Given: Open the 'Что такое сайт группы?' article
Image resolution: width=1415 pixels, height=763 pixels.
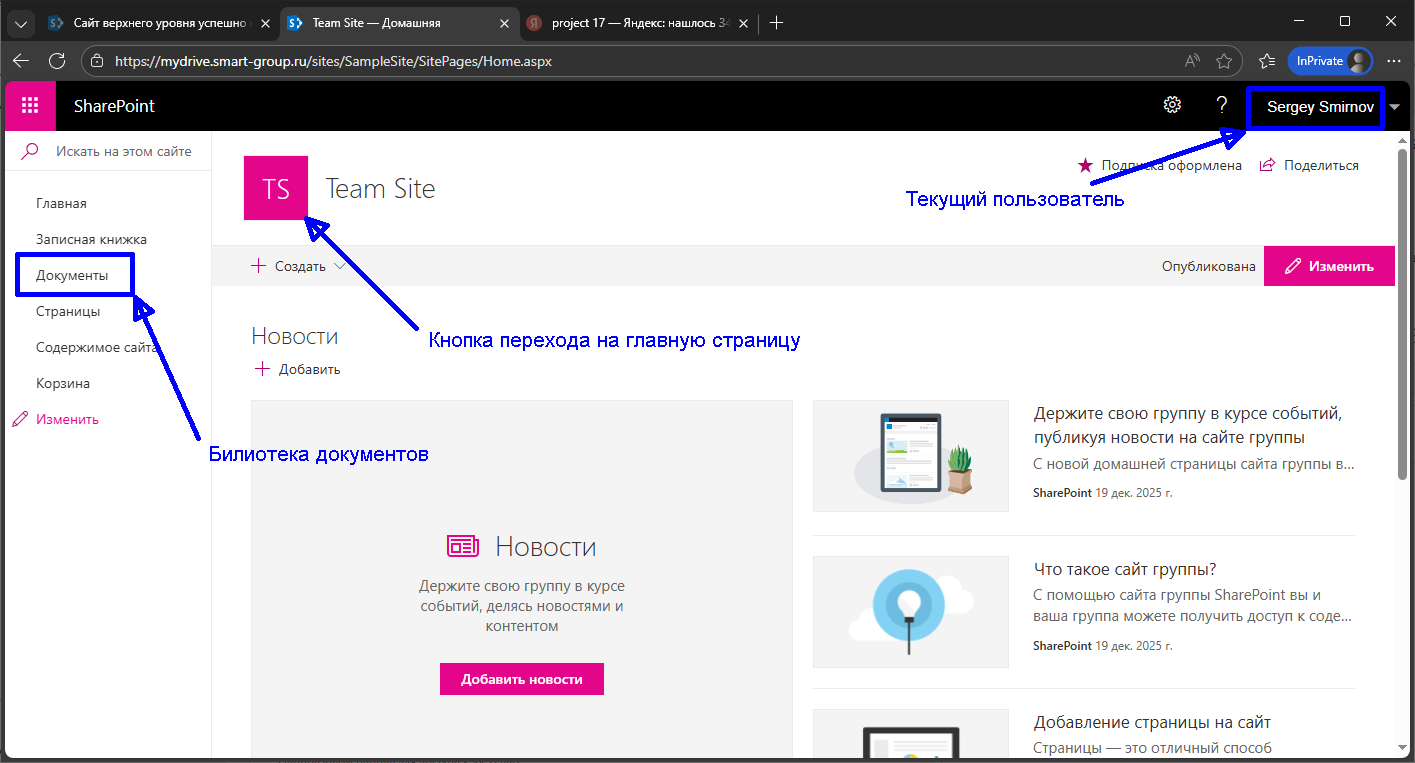Looking at the screenshot, I should pos(1124,569).
